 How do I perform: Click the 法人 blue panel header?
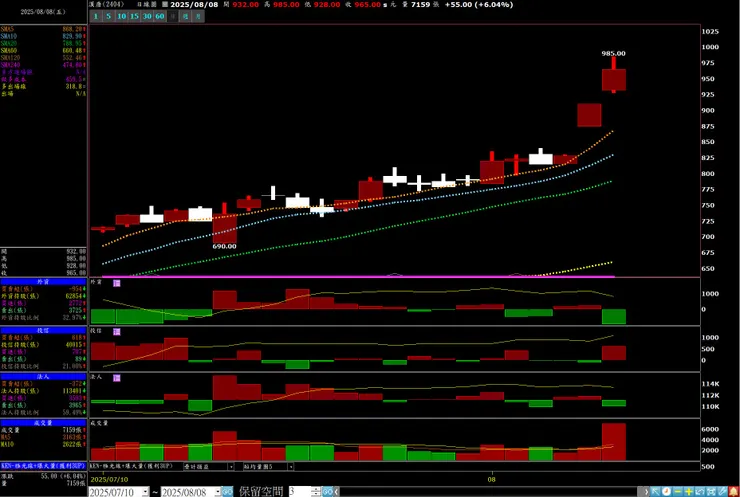coord(43,377)
